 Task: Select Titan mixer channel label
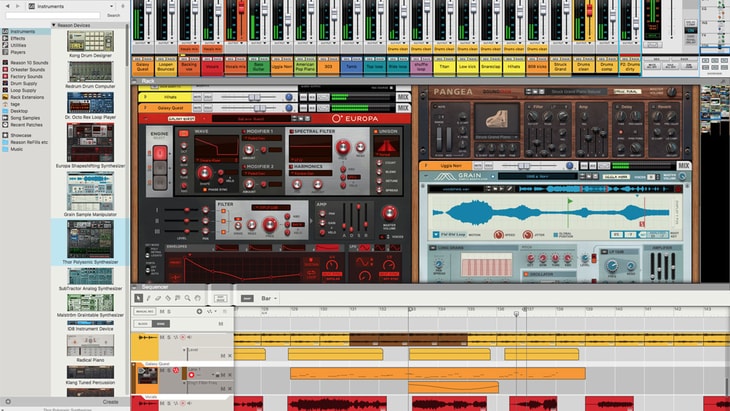pyautogui.click(x=444, y=68)
